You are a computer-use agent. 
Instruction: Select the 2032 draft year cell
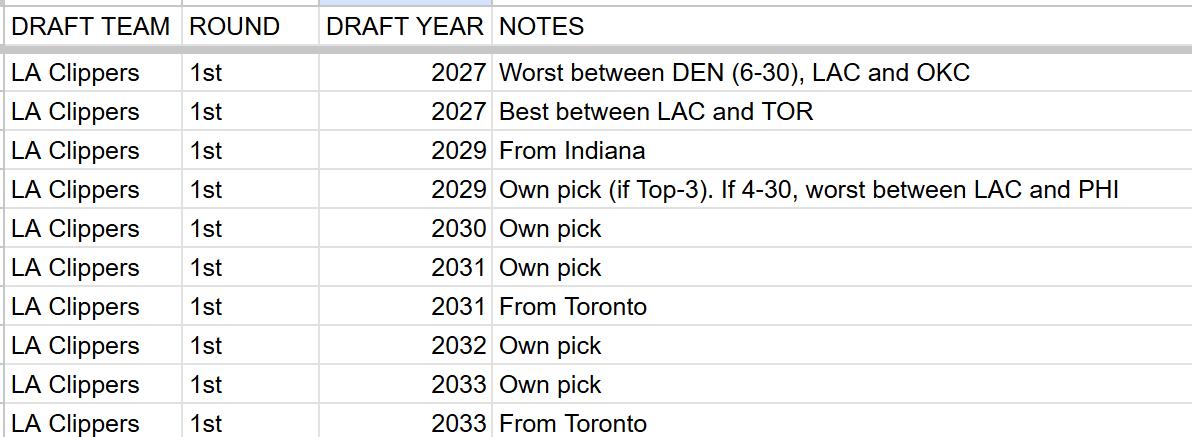point(406,346)
